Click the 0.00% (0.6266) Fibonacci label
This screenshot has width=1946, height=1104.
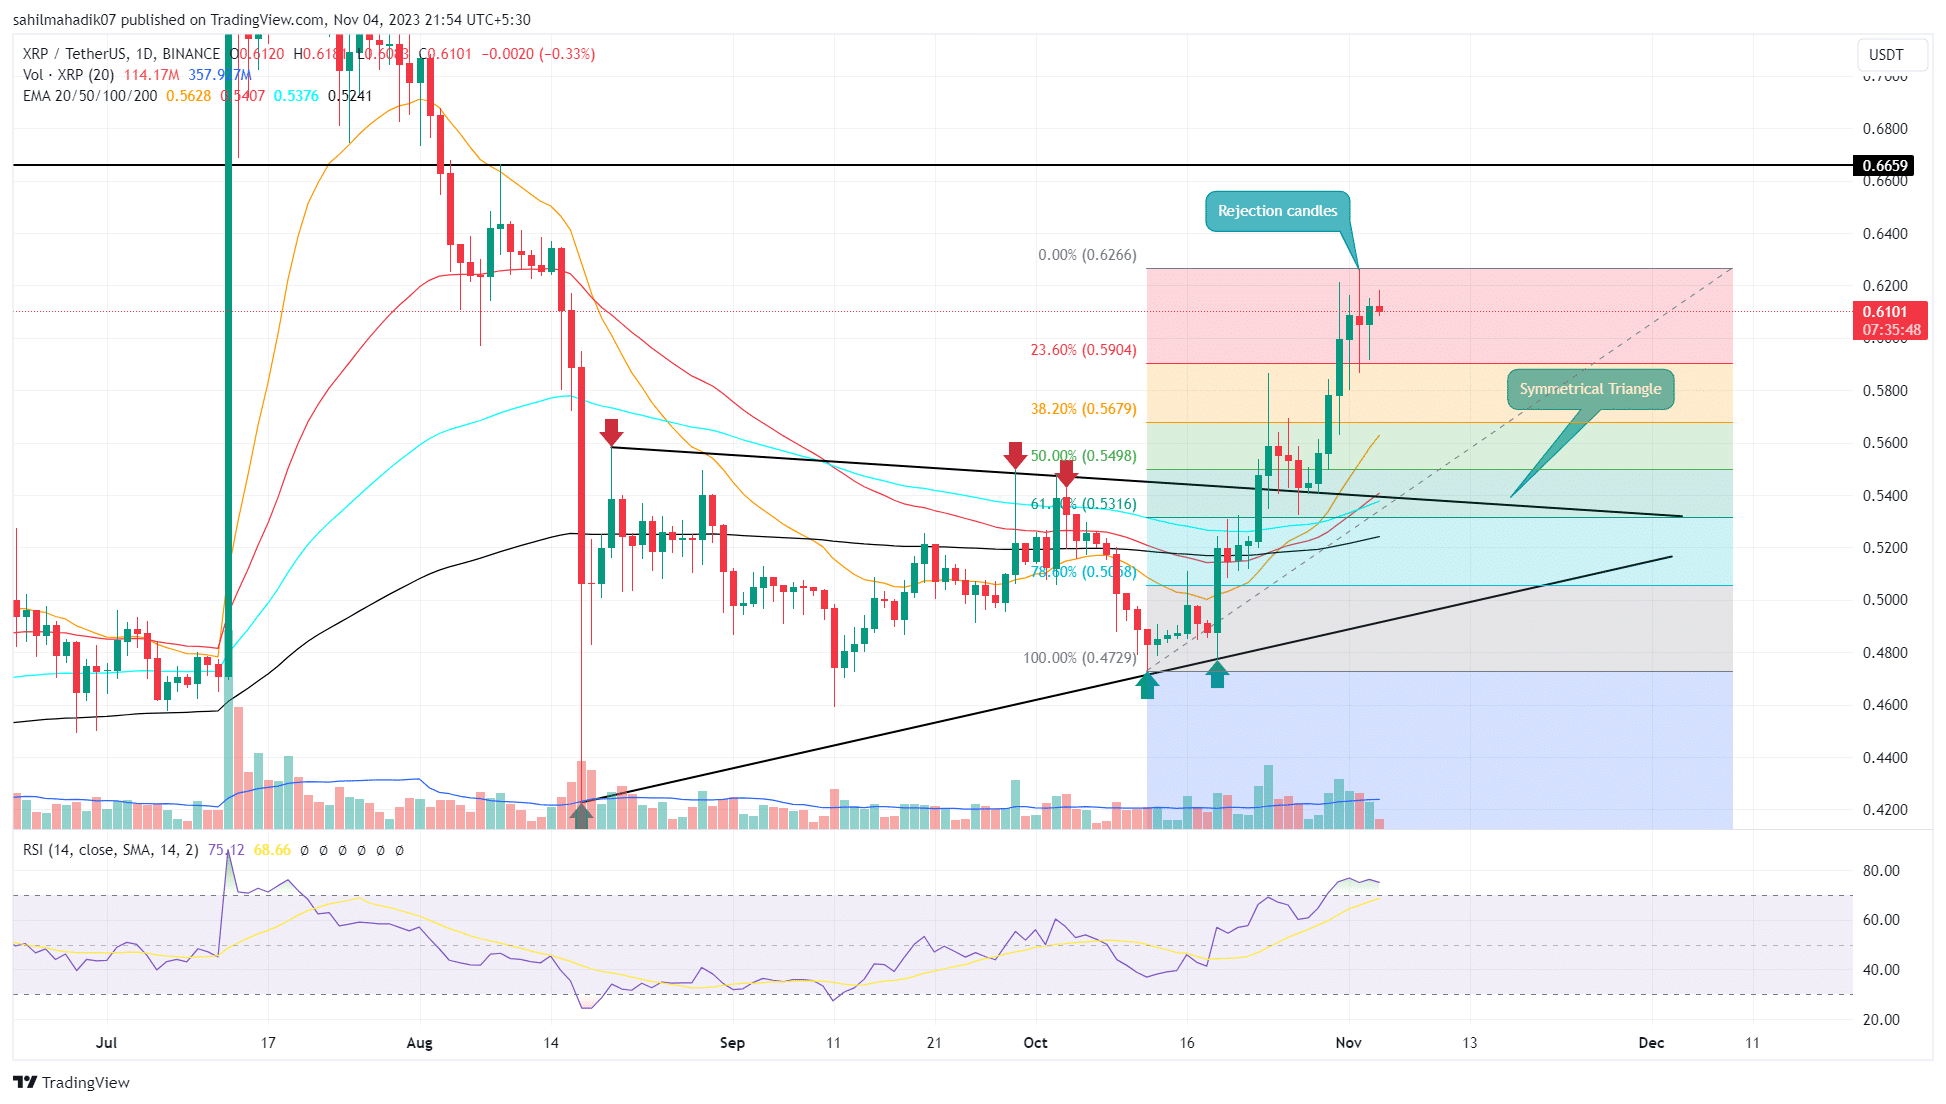[x=1087, y=255]
